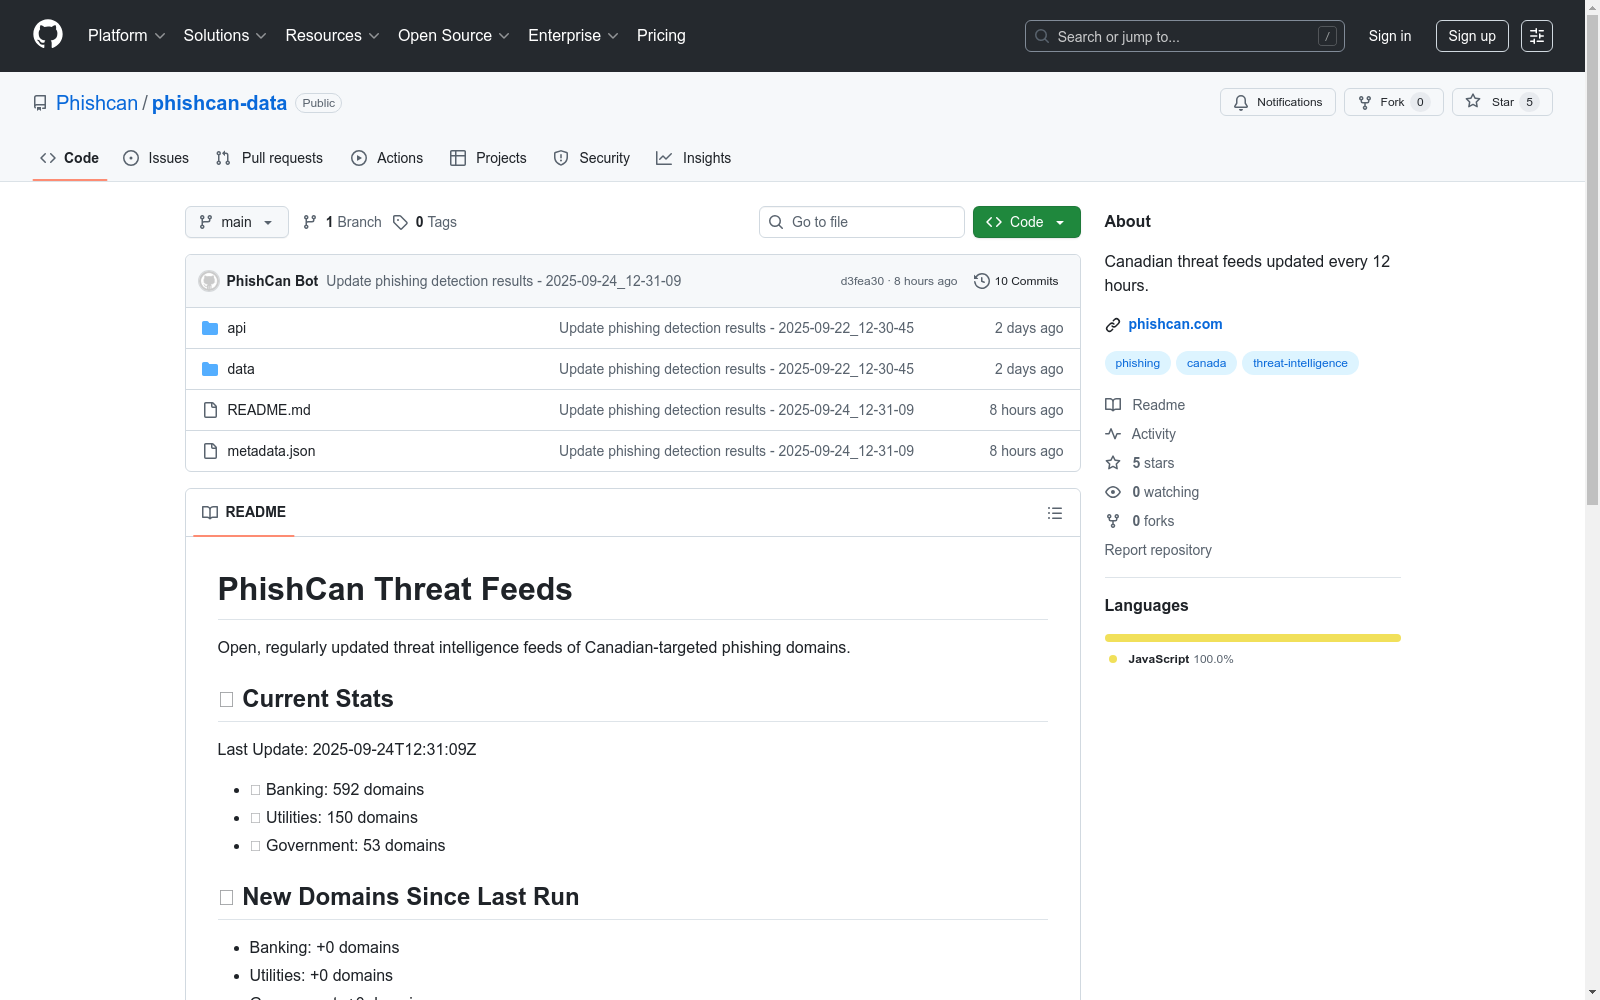Switch to the Insights tab

point(694,158)
